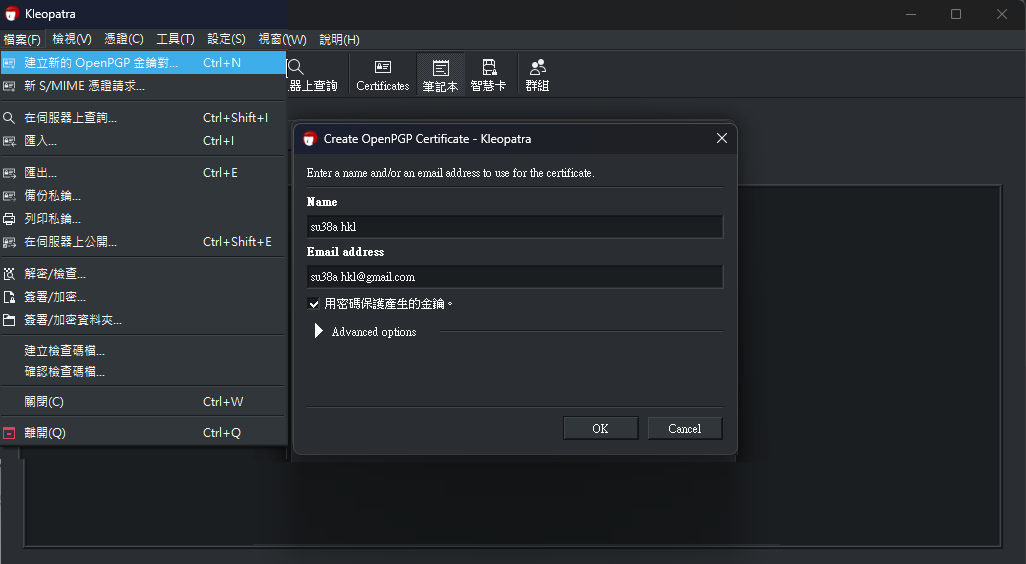The image size is (1026, 564).
Task: Click Cancel in Create OpenPGP Certificate dialog
Action: pos(684,429)
